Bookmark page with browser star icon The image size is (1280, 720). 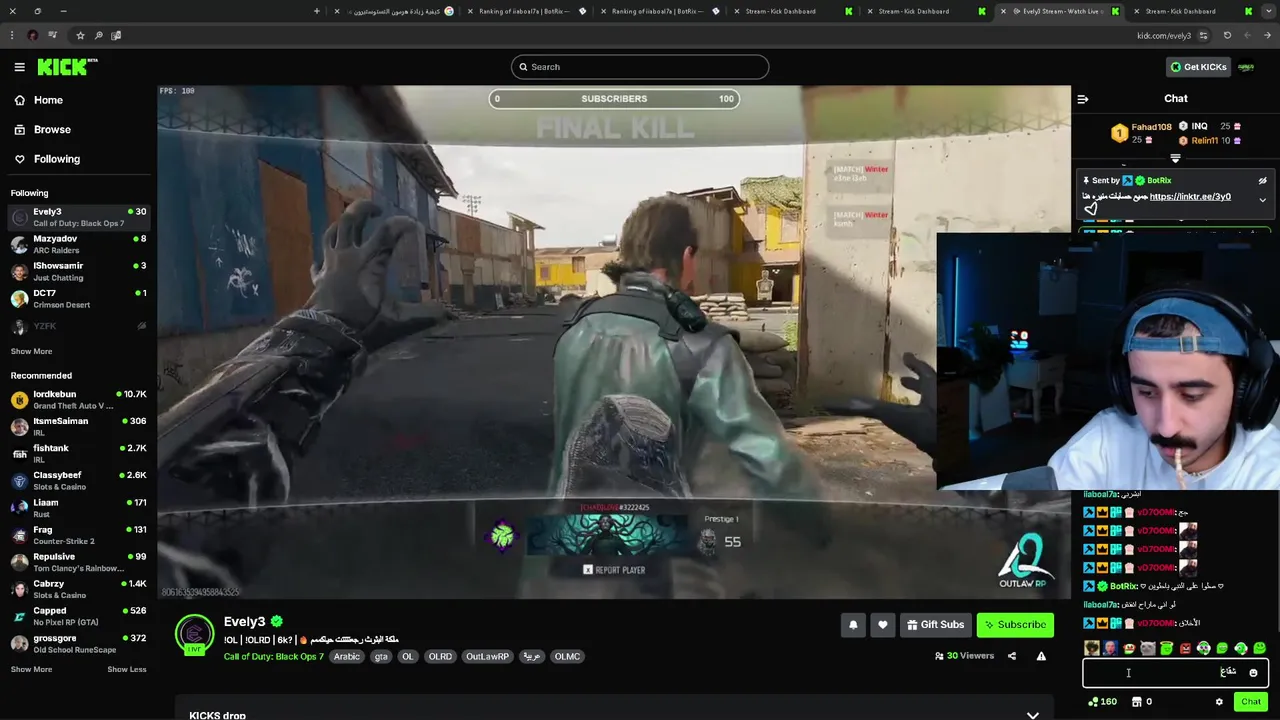[x=80, y=35]
